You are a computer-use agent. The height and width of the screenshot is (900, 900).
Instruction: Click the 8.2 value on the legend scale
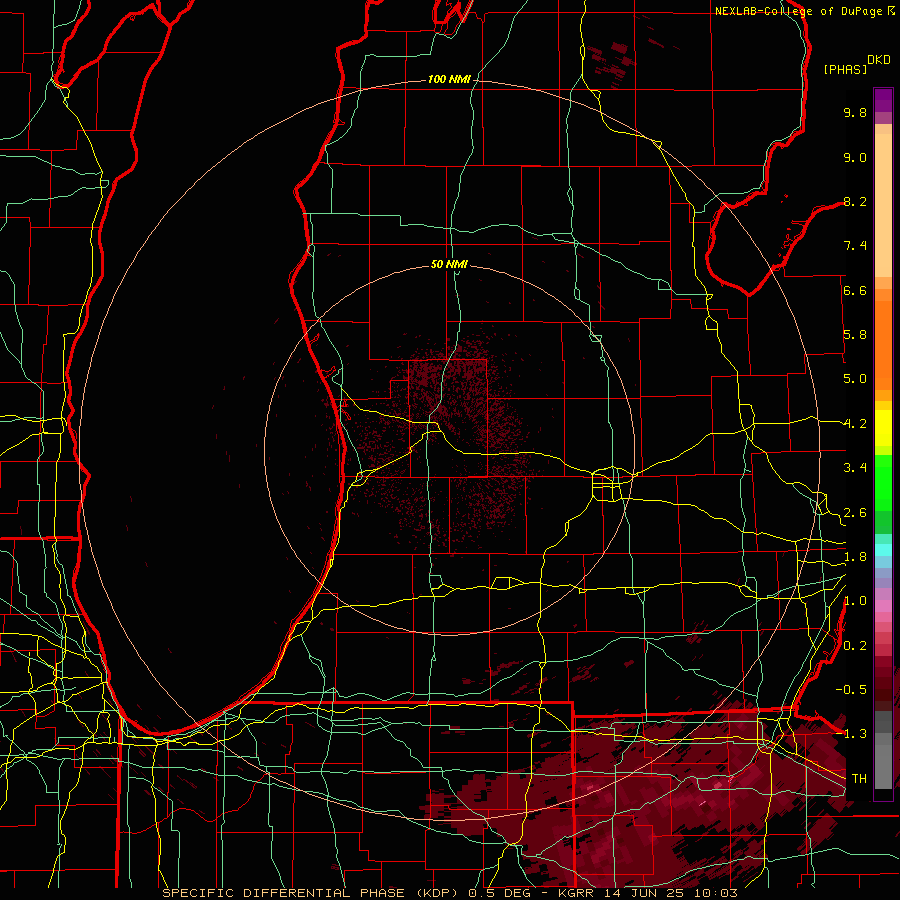pos(855,201)
